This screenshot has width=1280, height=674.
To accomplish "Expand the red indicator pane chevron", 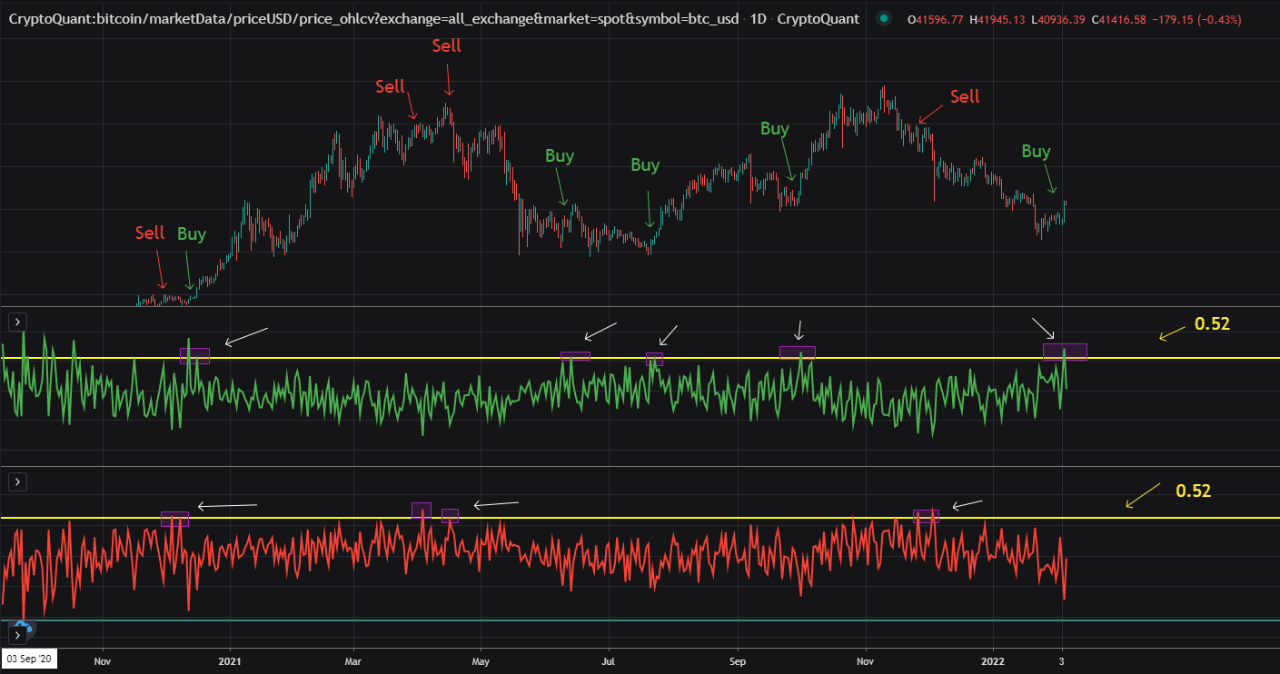I will (x=18, y=482).
